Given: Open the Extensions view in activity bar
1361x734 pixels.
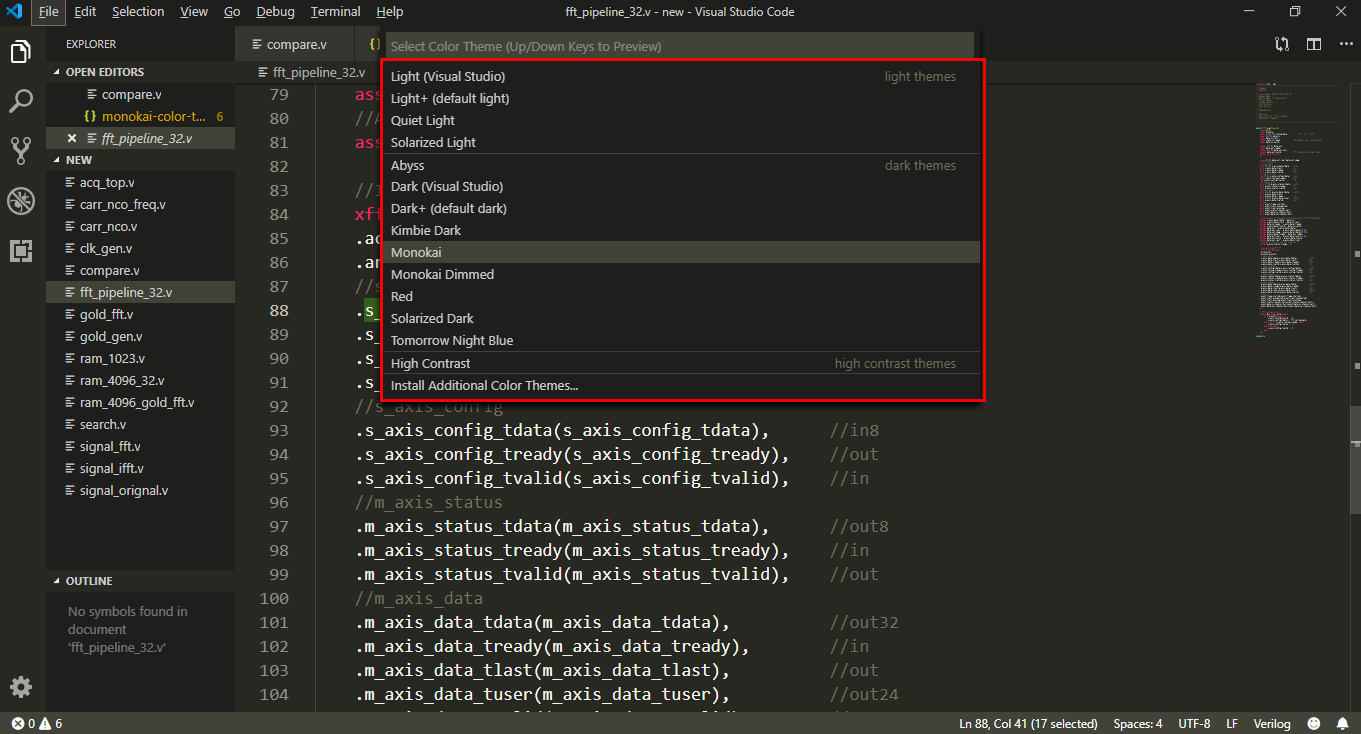Looking at the screenshot, I should (x=21, y=250).
